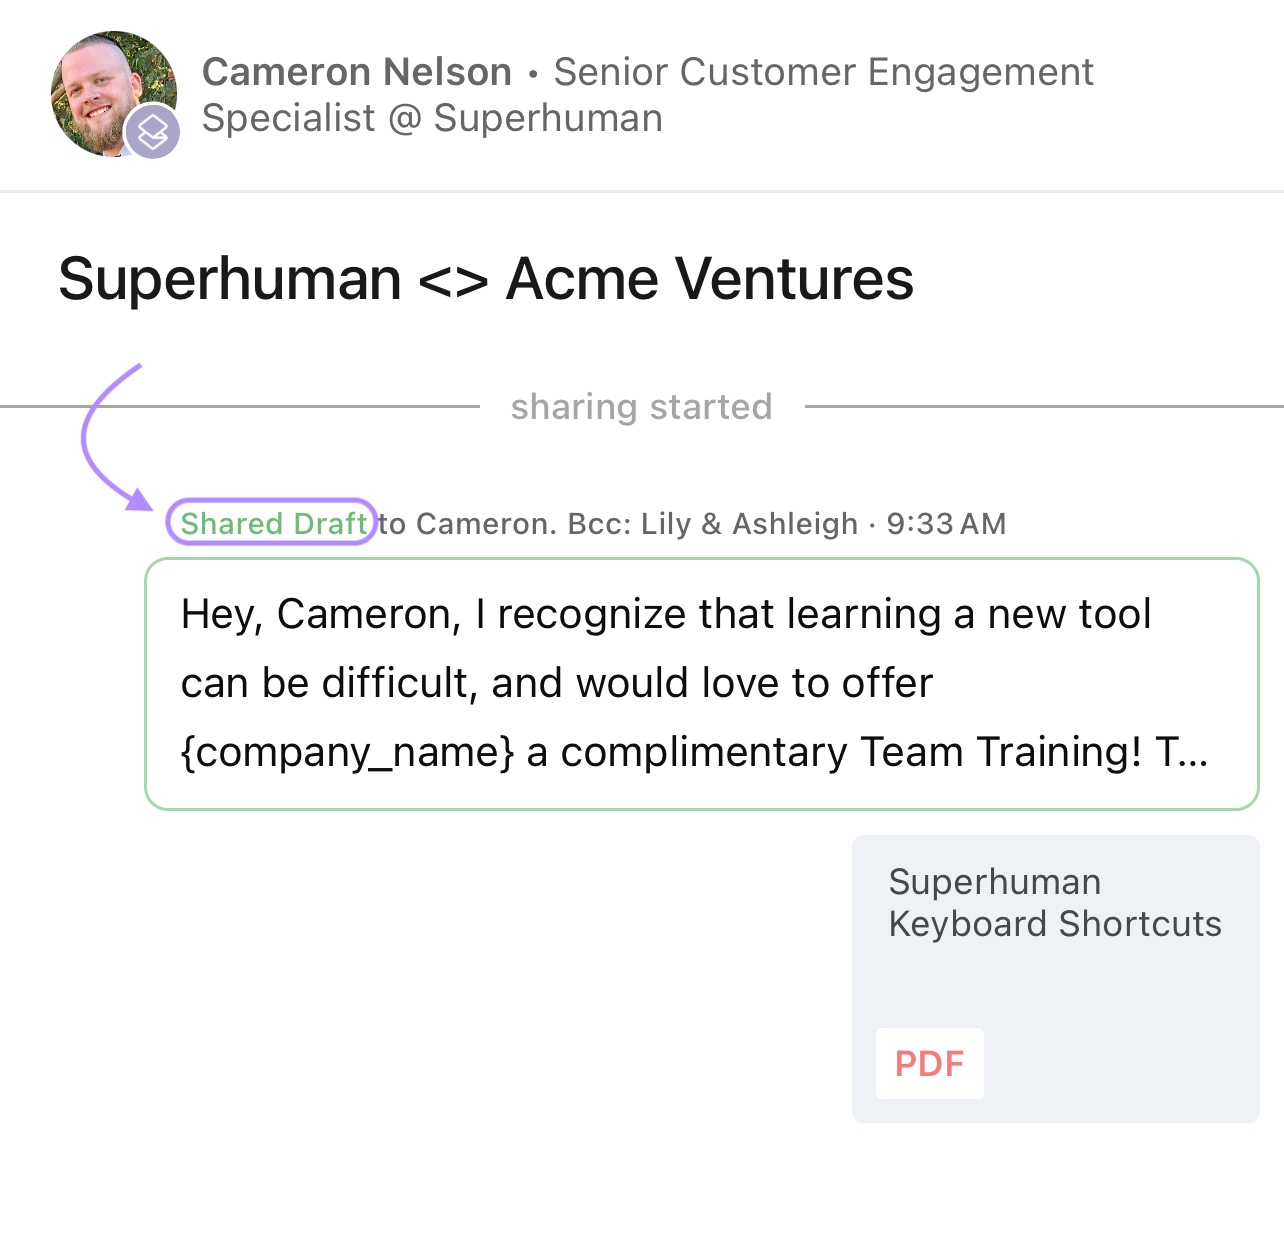
Task: Click the PDF file type badge
Action: point(930,1064)
